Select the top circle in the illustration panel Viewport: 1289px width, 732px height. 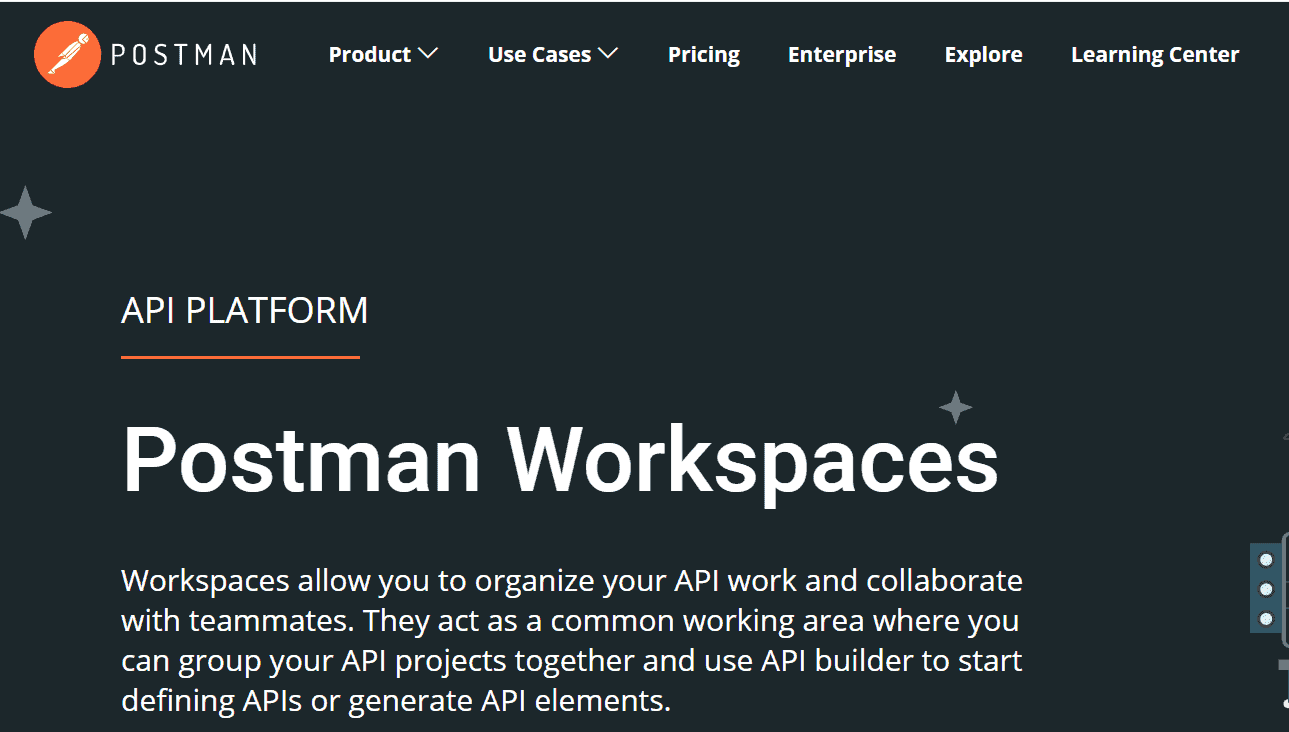point(1266,560)
